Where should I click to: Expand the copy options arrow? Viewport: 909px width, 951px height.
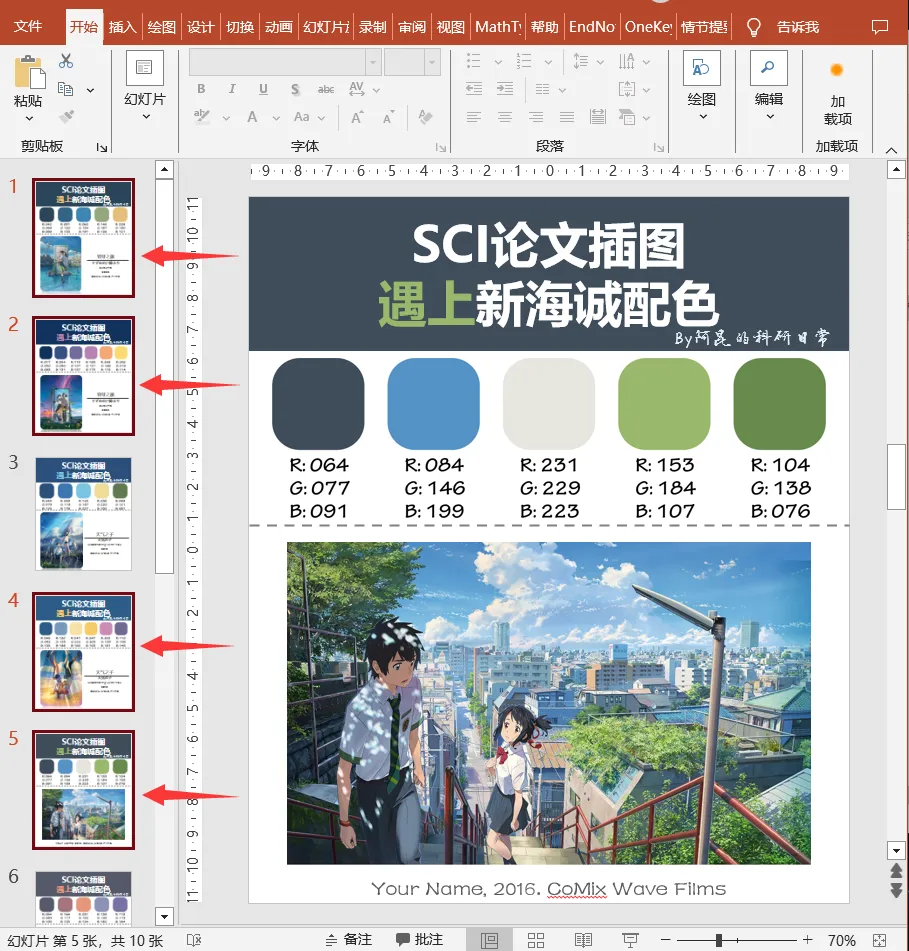[90, 90]
